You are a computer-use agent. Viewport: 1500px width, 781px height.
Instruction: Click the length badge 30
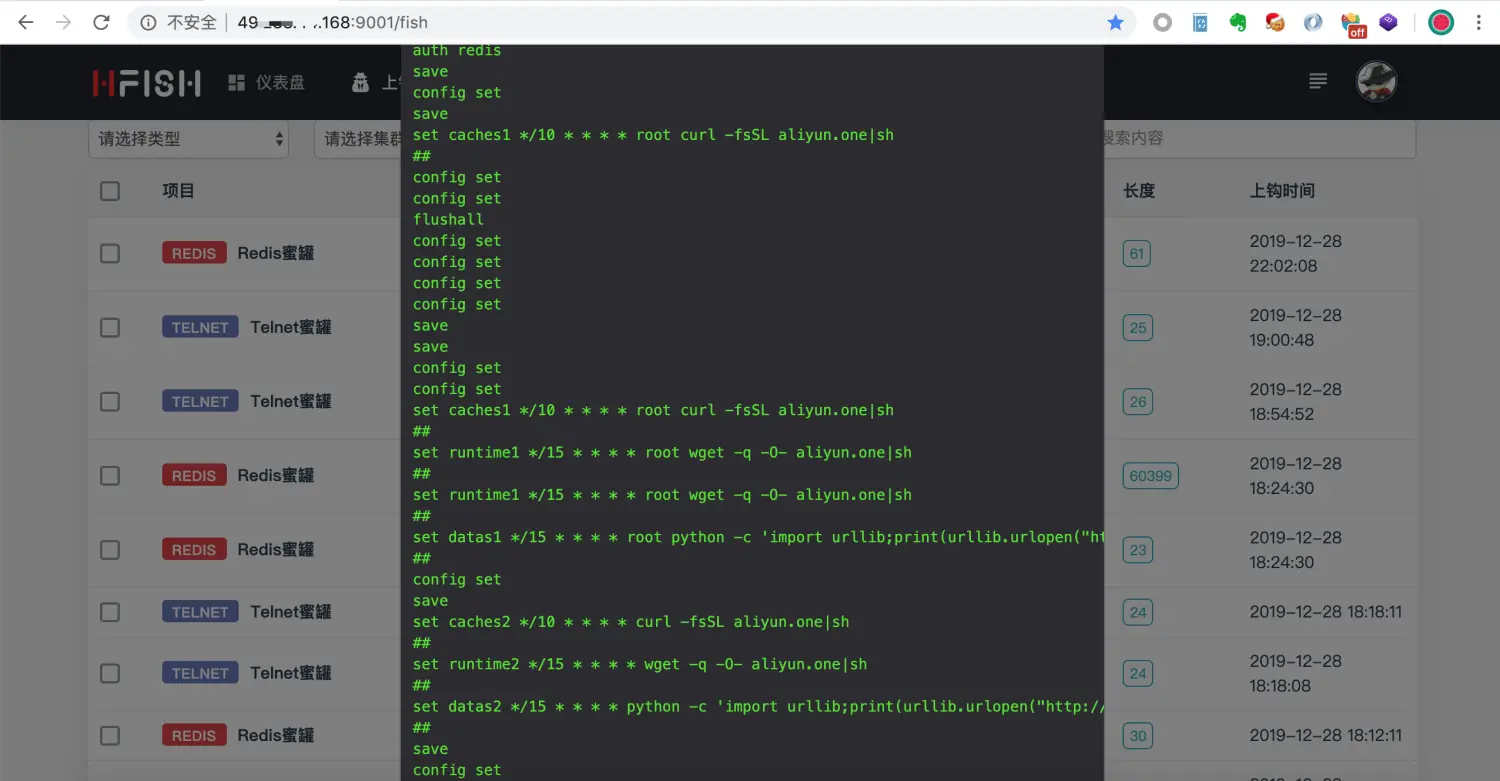(x=1138, y=736)
